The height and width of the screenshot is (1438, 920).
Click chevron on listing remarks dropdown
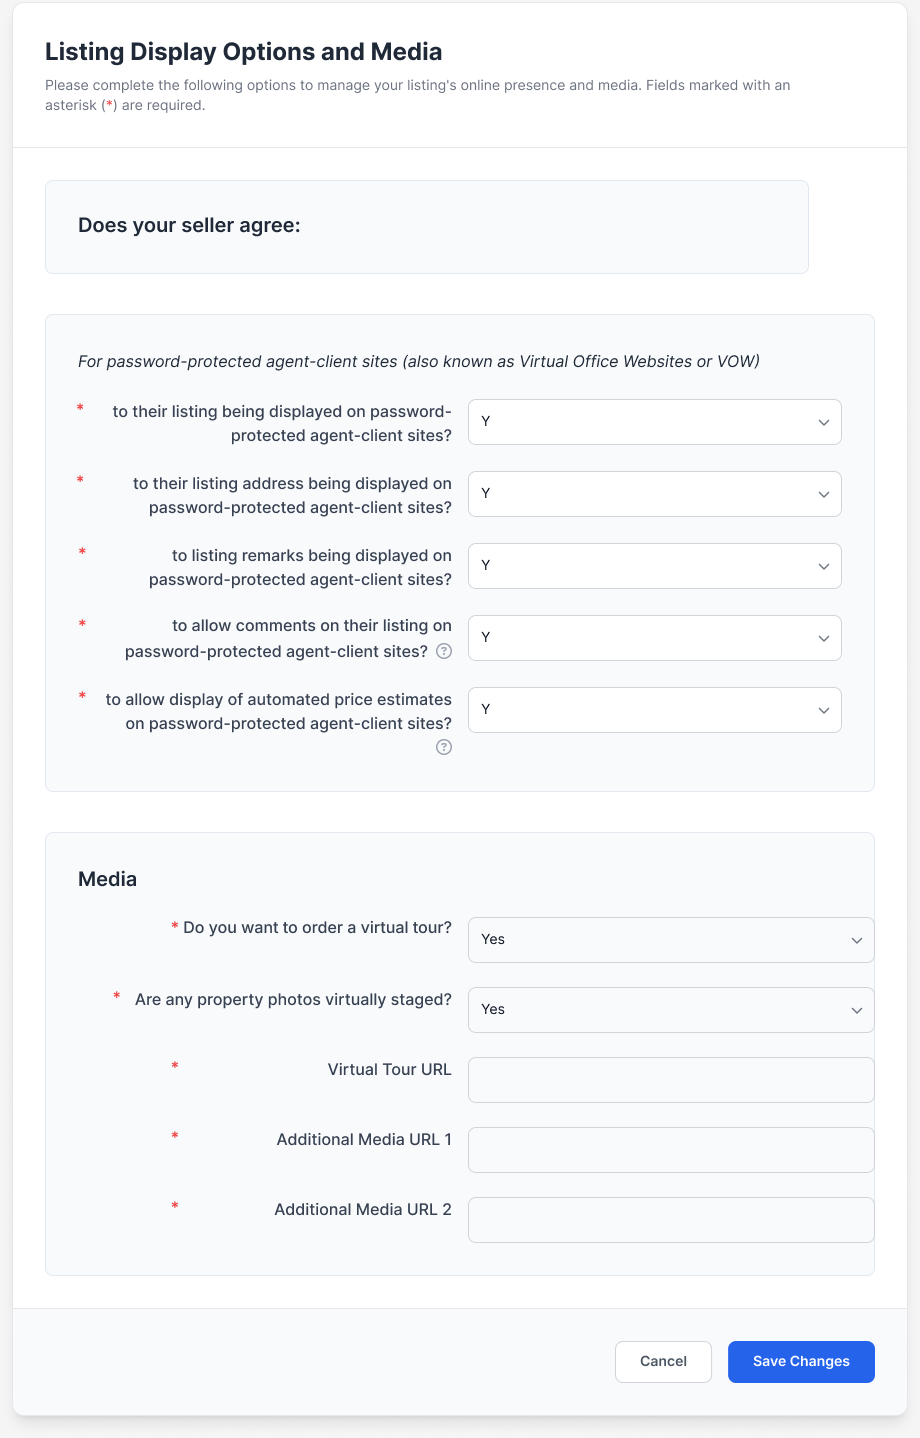(824, 567)
